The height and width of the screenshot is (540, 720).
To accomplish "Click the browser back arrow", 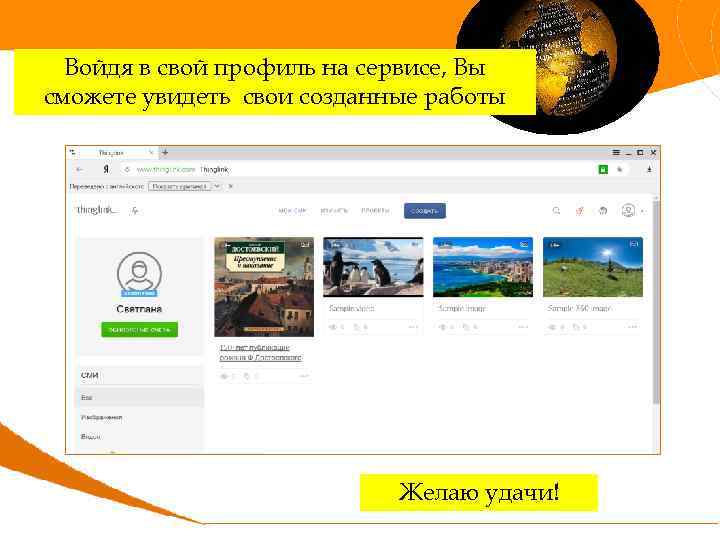I will 80,169.
